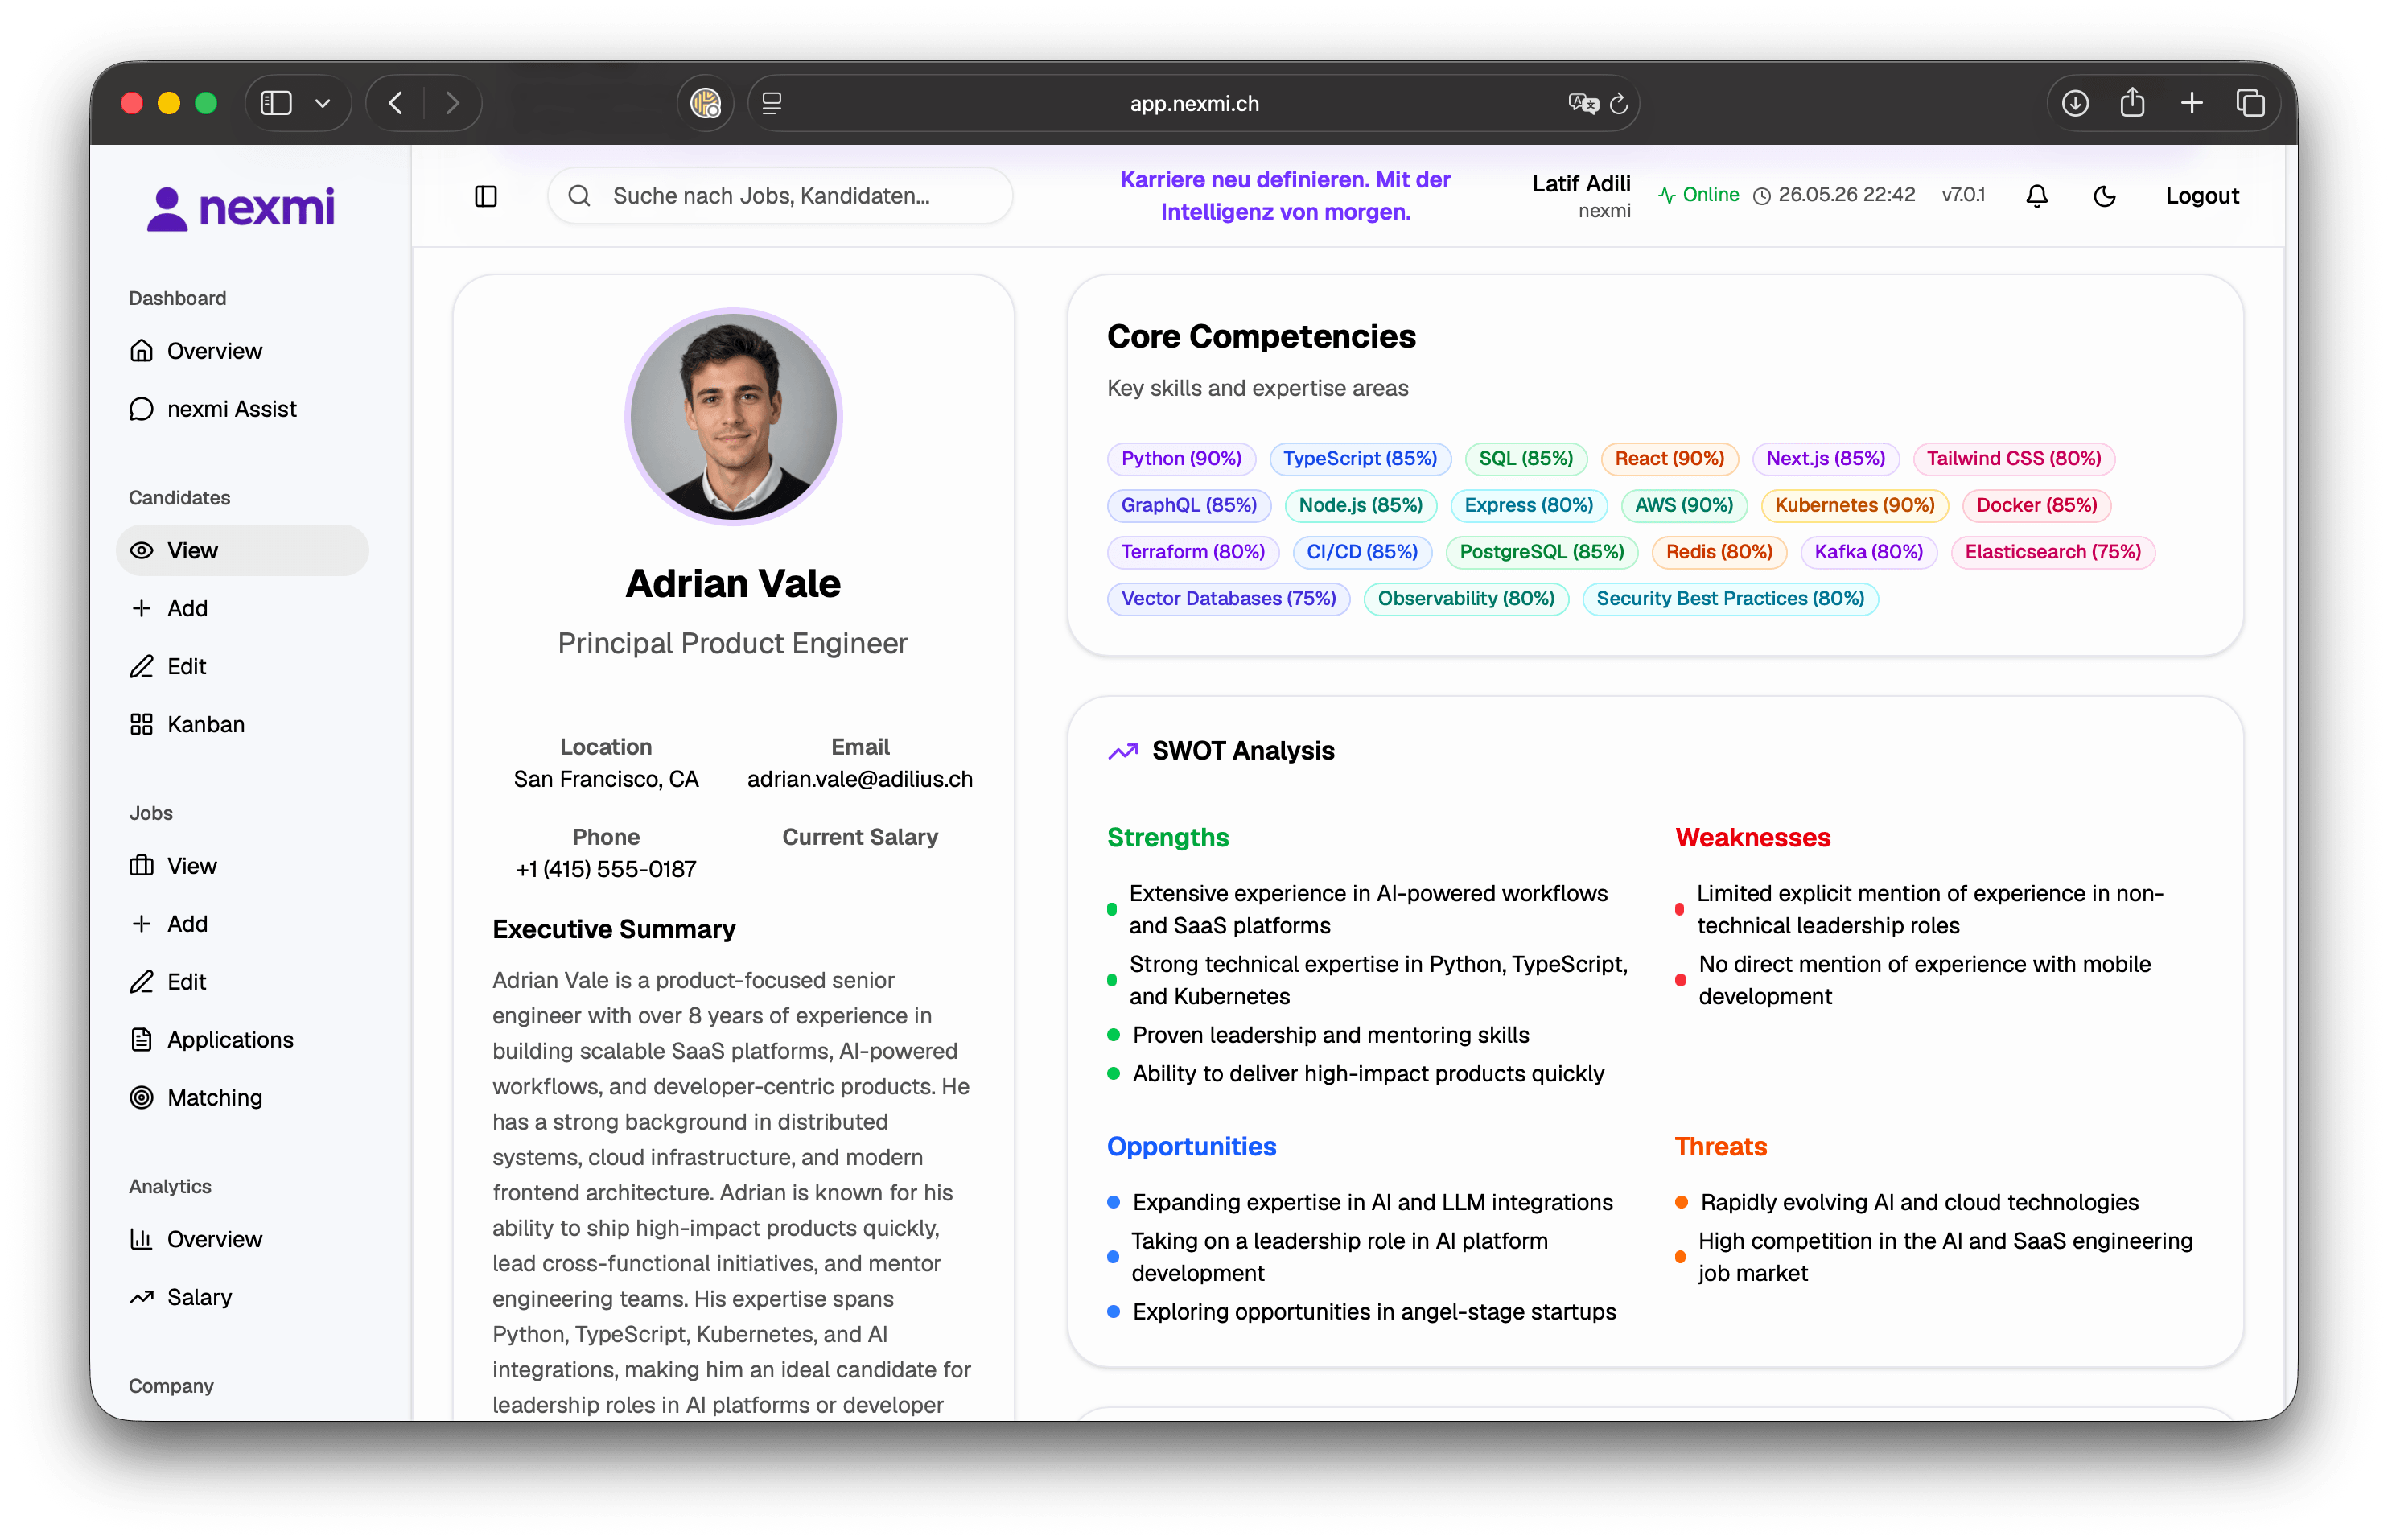This screenshot has height=1540, width=2388.
Task: Click the nexmi logo
Action: pos(241,208)
